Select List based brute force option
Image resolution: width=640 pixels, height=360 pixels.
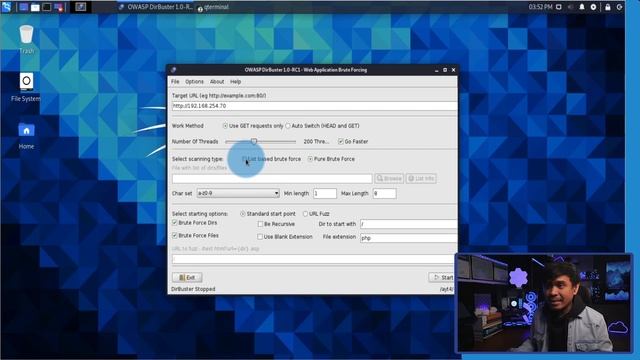click(x=271, y=159)
